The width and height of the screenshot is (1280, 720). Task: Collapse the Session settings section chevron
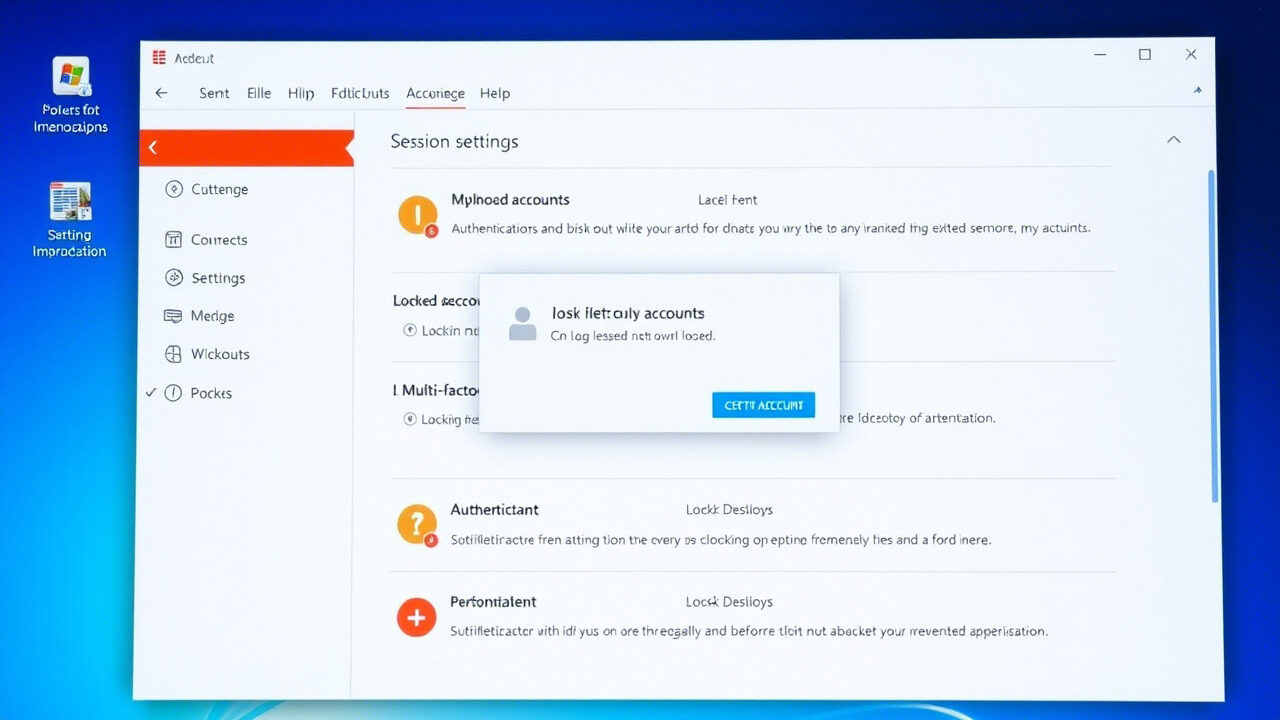pos(1173,139)
